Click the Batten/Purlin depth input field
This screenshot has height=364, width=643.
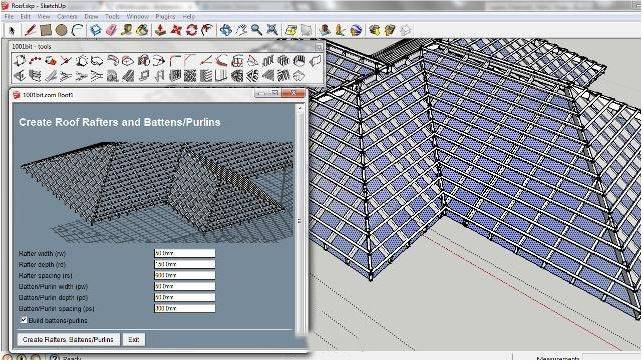pos(185,297)
